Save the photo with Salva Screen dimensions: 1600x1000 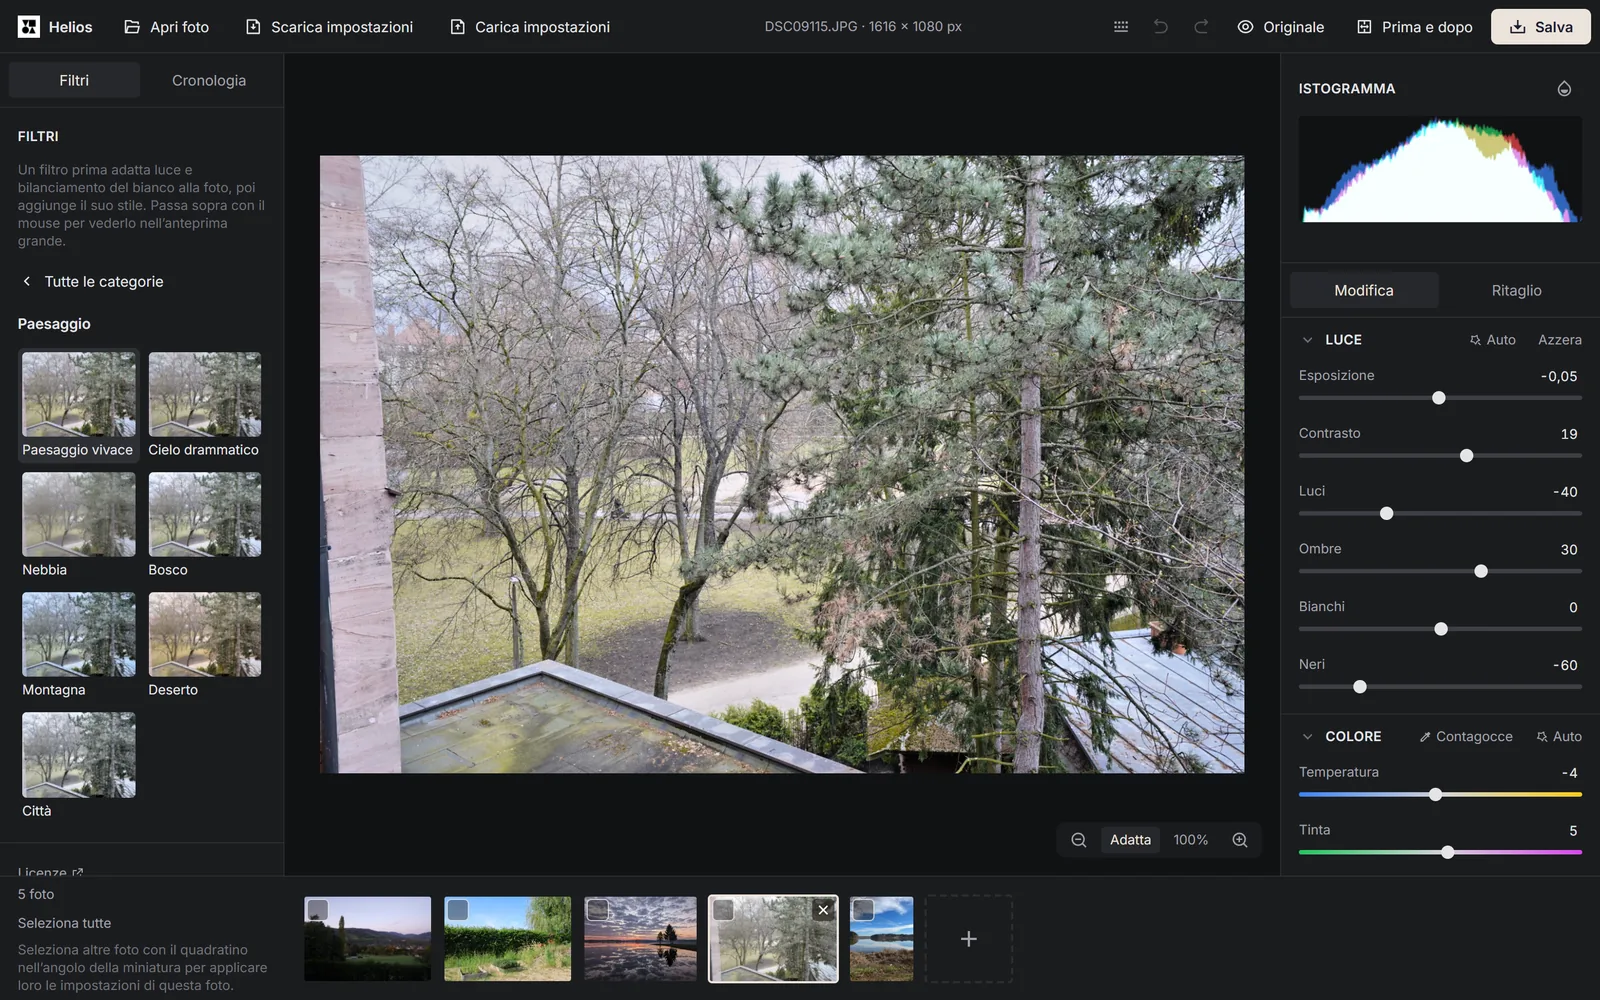tap(1541, 27)
